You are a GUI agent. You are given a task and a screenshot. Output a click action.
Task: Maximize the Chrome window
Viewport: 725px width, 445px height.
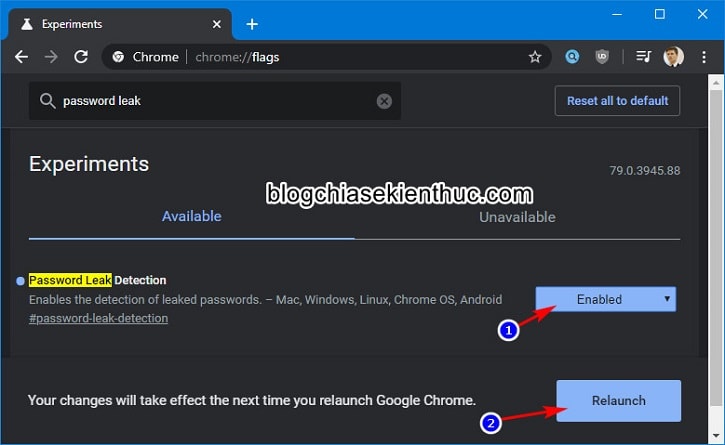pyautogui.click(x=660, y=14)
